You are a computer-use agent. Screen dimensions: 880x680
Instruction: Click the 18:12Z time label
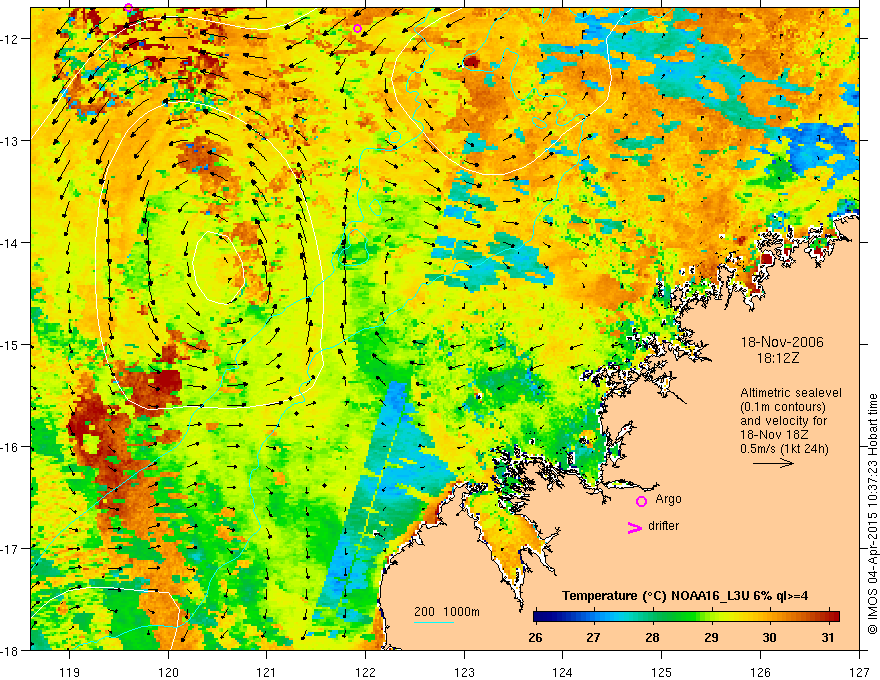click(x=777, y=358)
